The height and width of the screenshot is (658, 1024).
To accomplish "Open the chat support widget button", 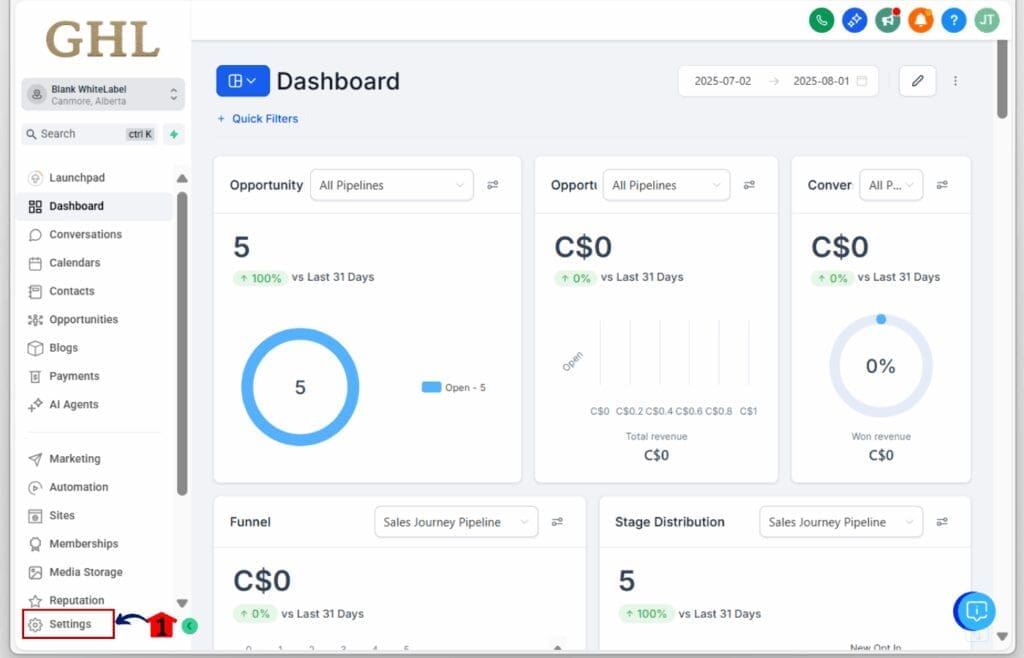I will click(x=975, y=611).
